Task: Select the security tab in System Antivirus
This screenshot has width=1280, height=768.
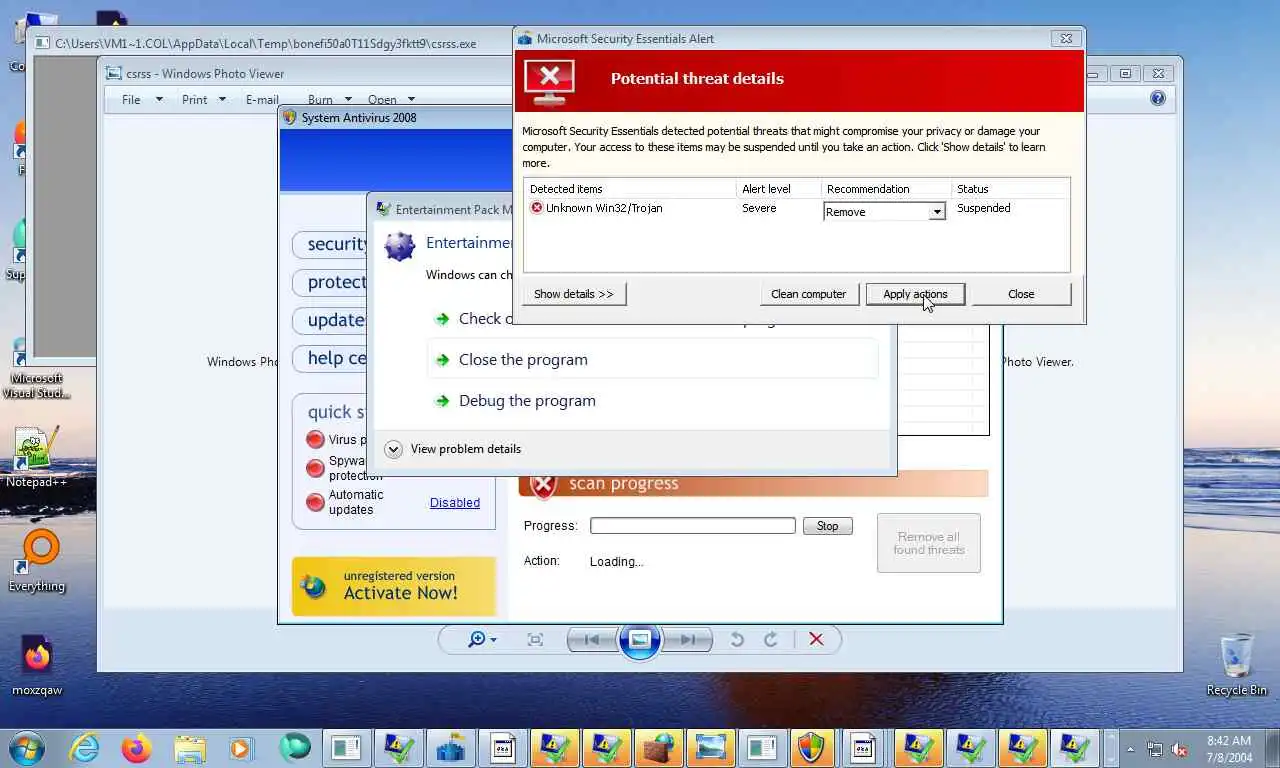Action: pos(330,244)
